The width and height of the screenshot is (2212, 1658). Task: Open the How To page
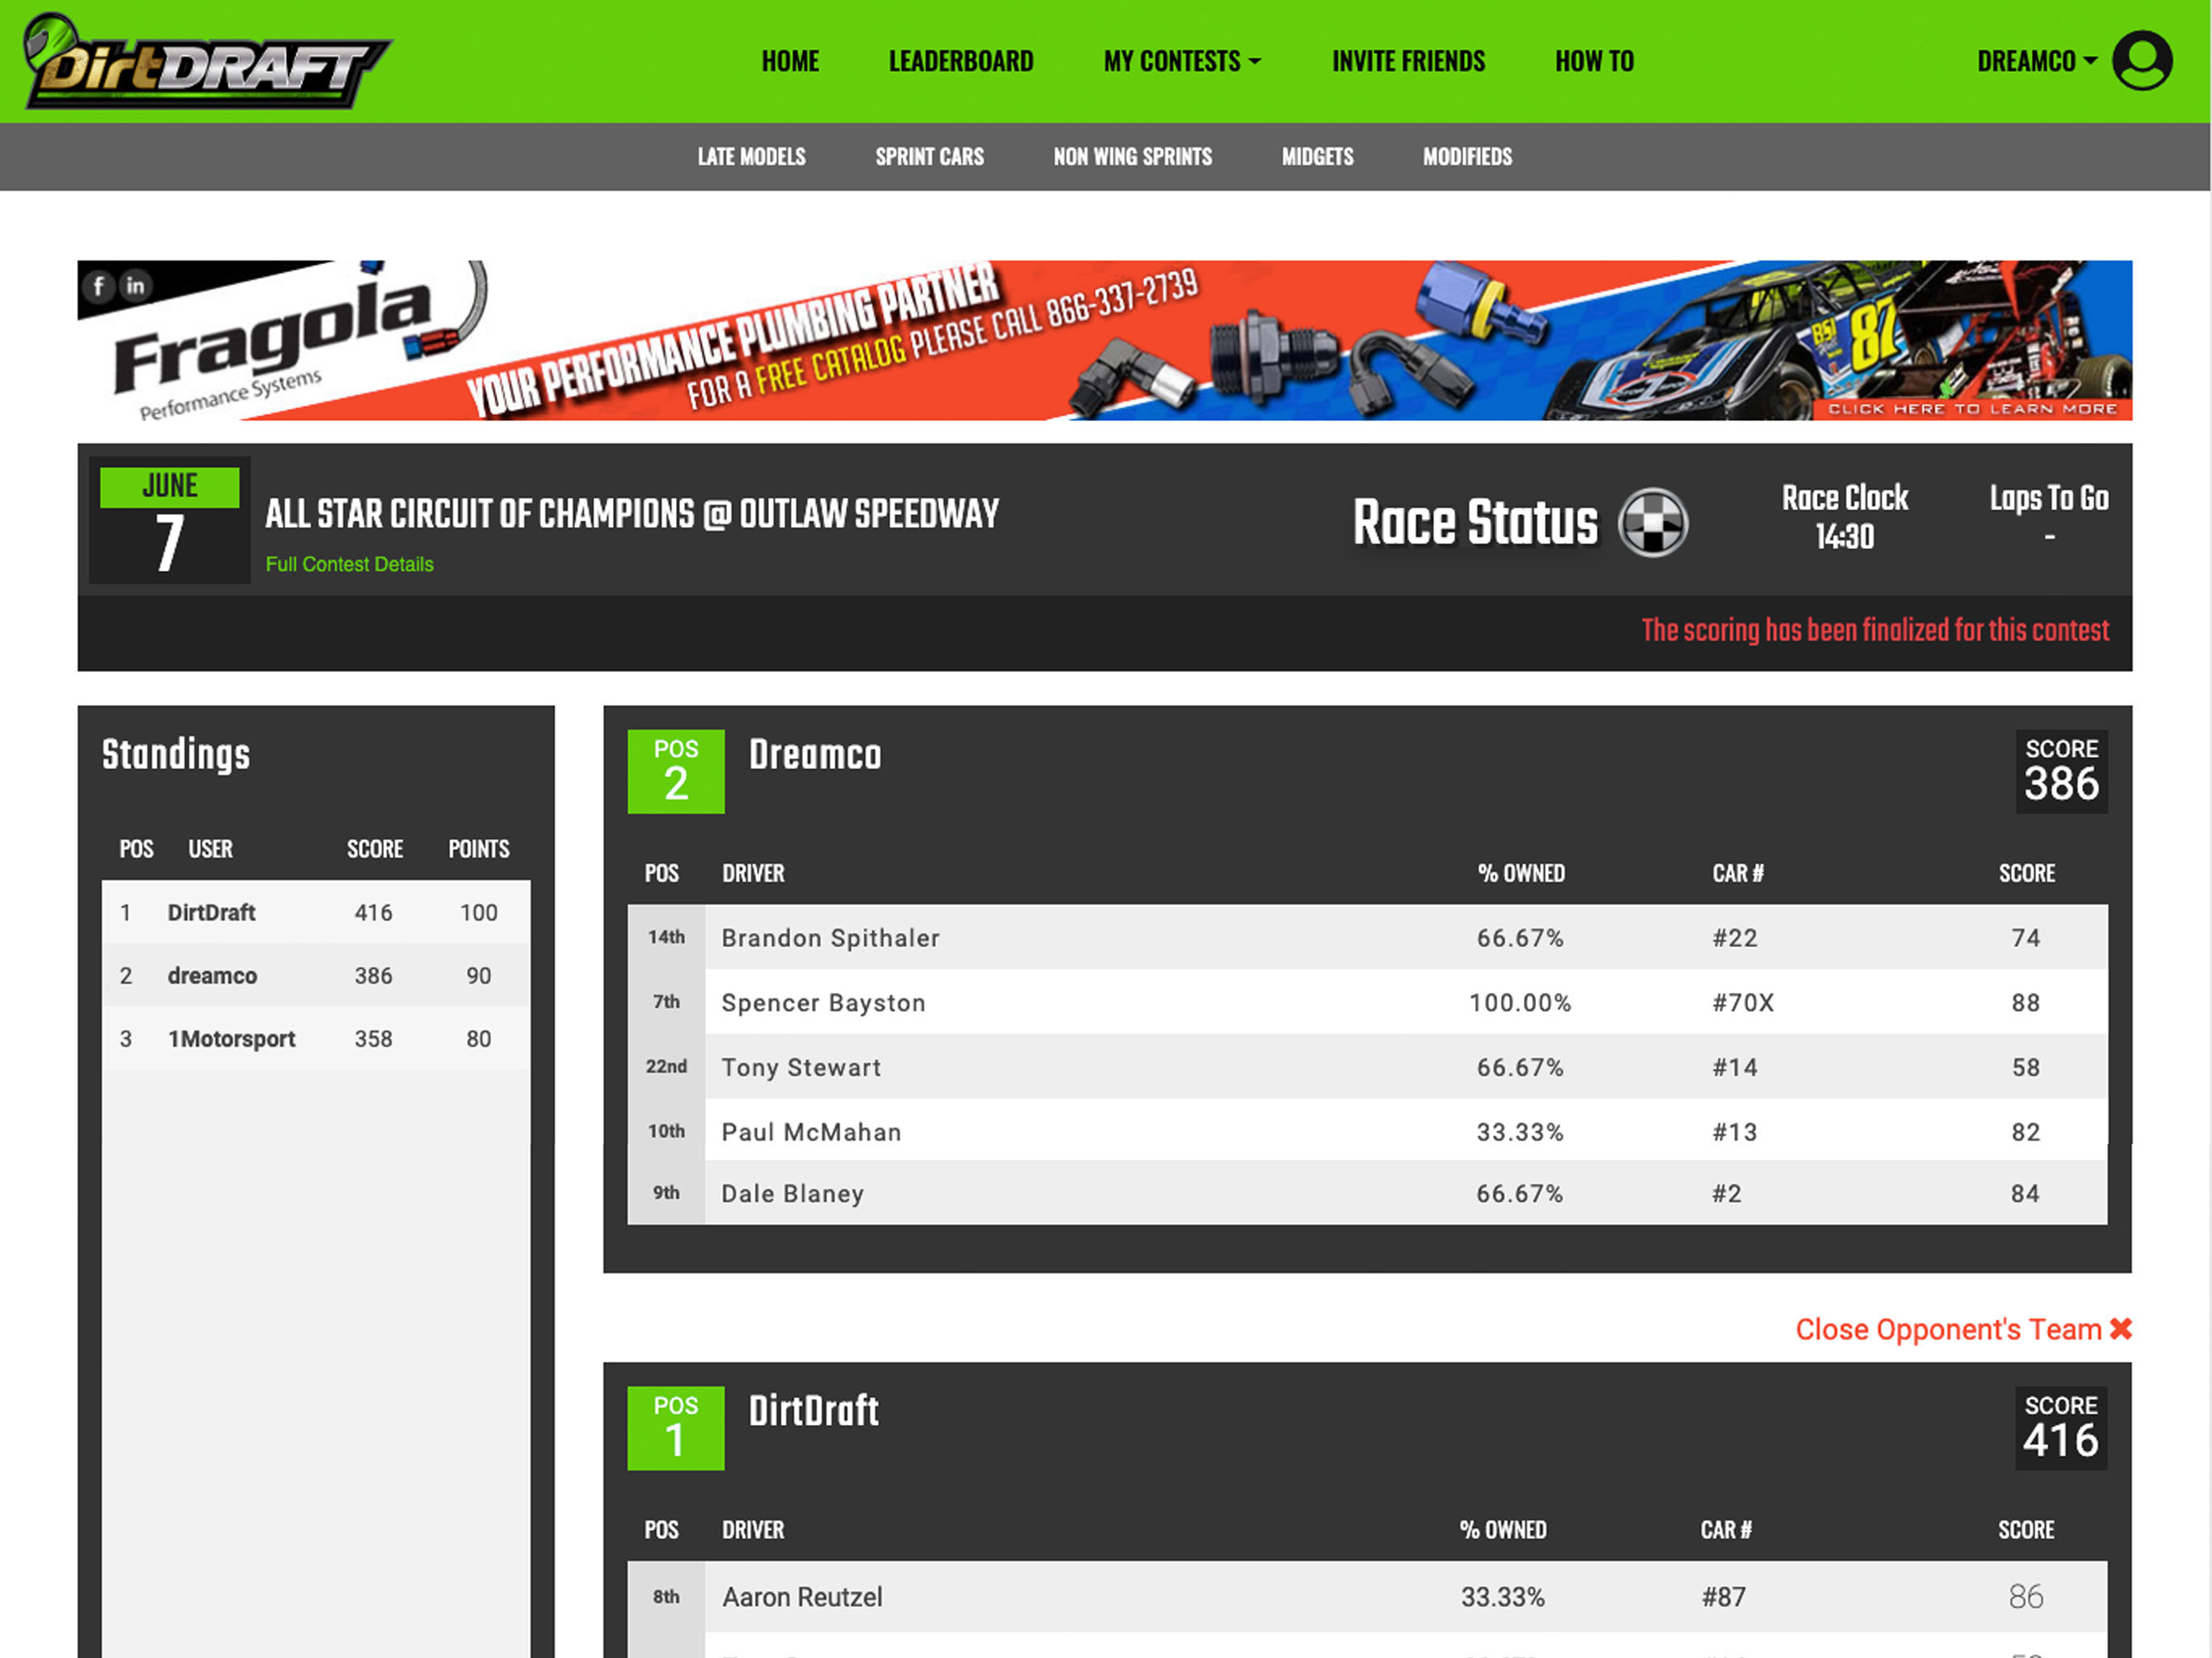tap(1594, 61)
